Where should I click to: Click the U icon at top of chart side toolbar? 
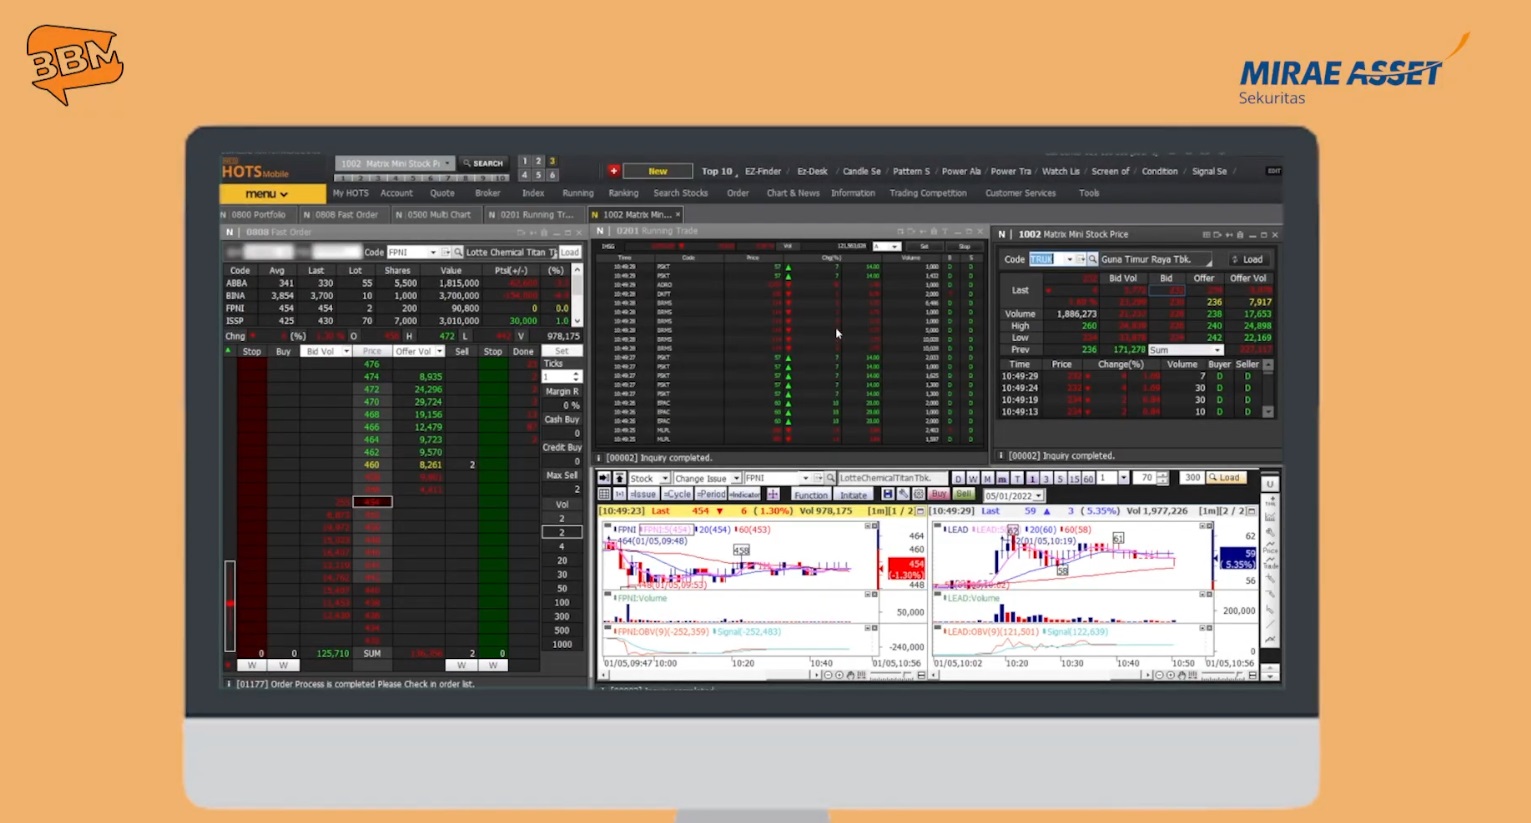coord(1270,483)
